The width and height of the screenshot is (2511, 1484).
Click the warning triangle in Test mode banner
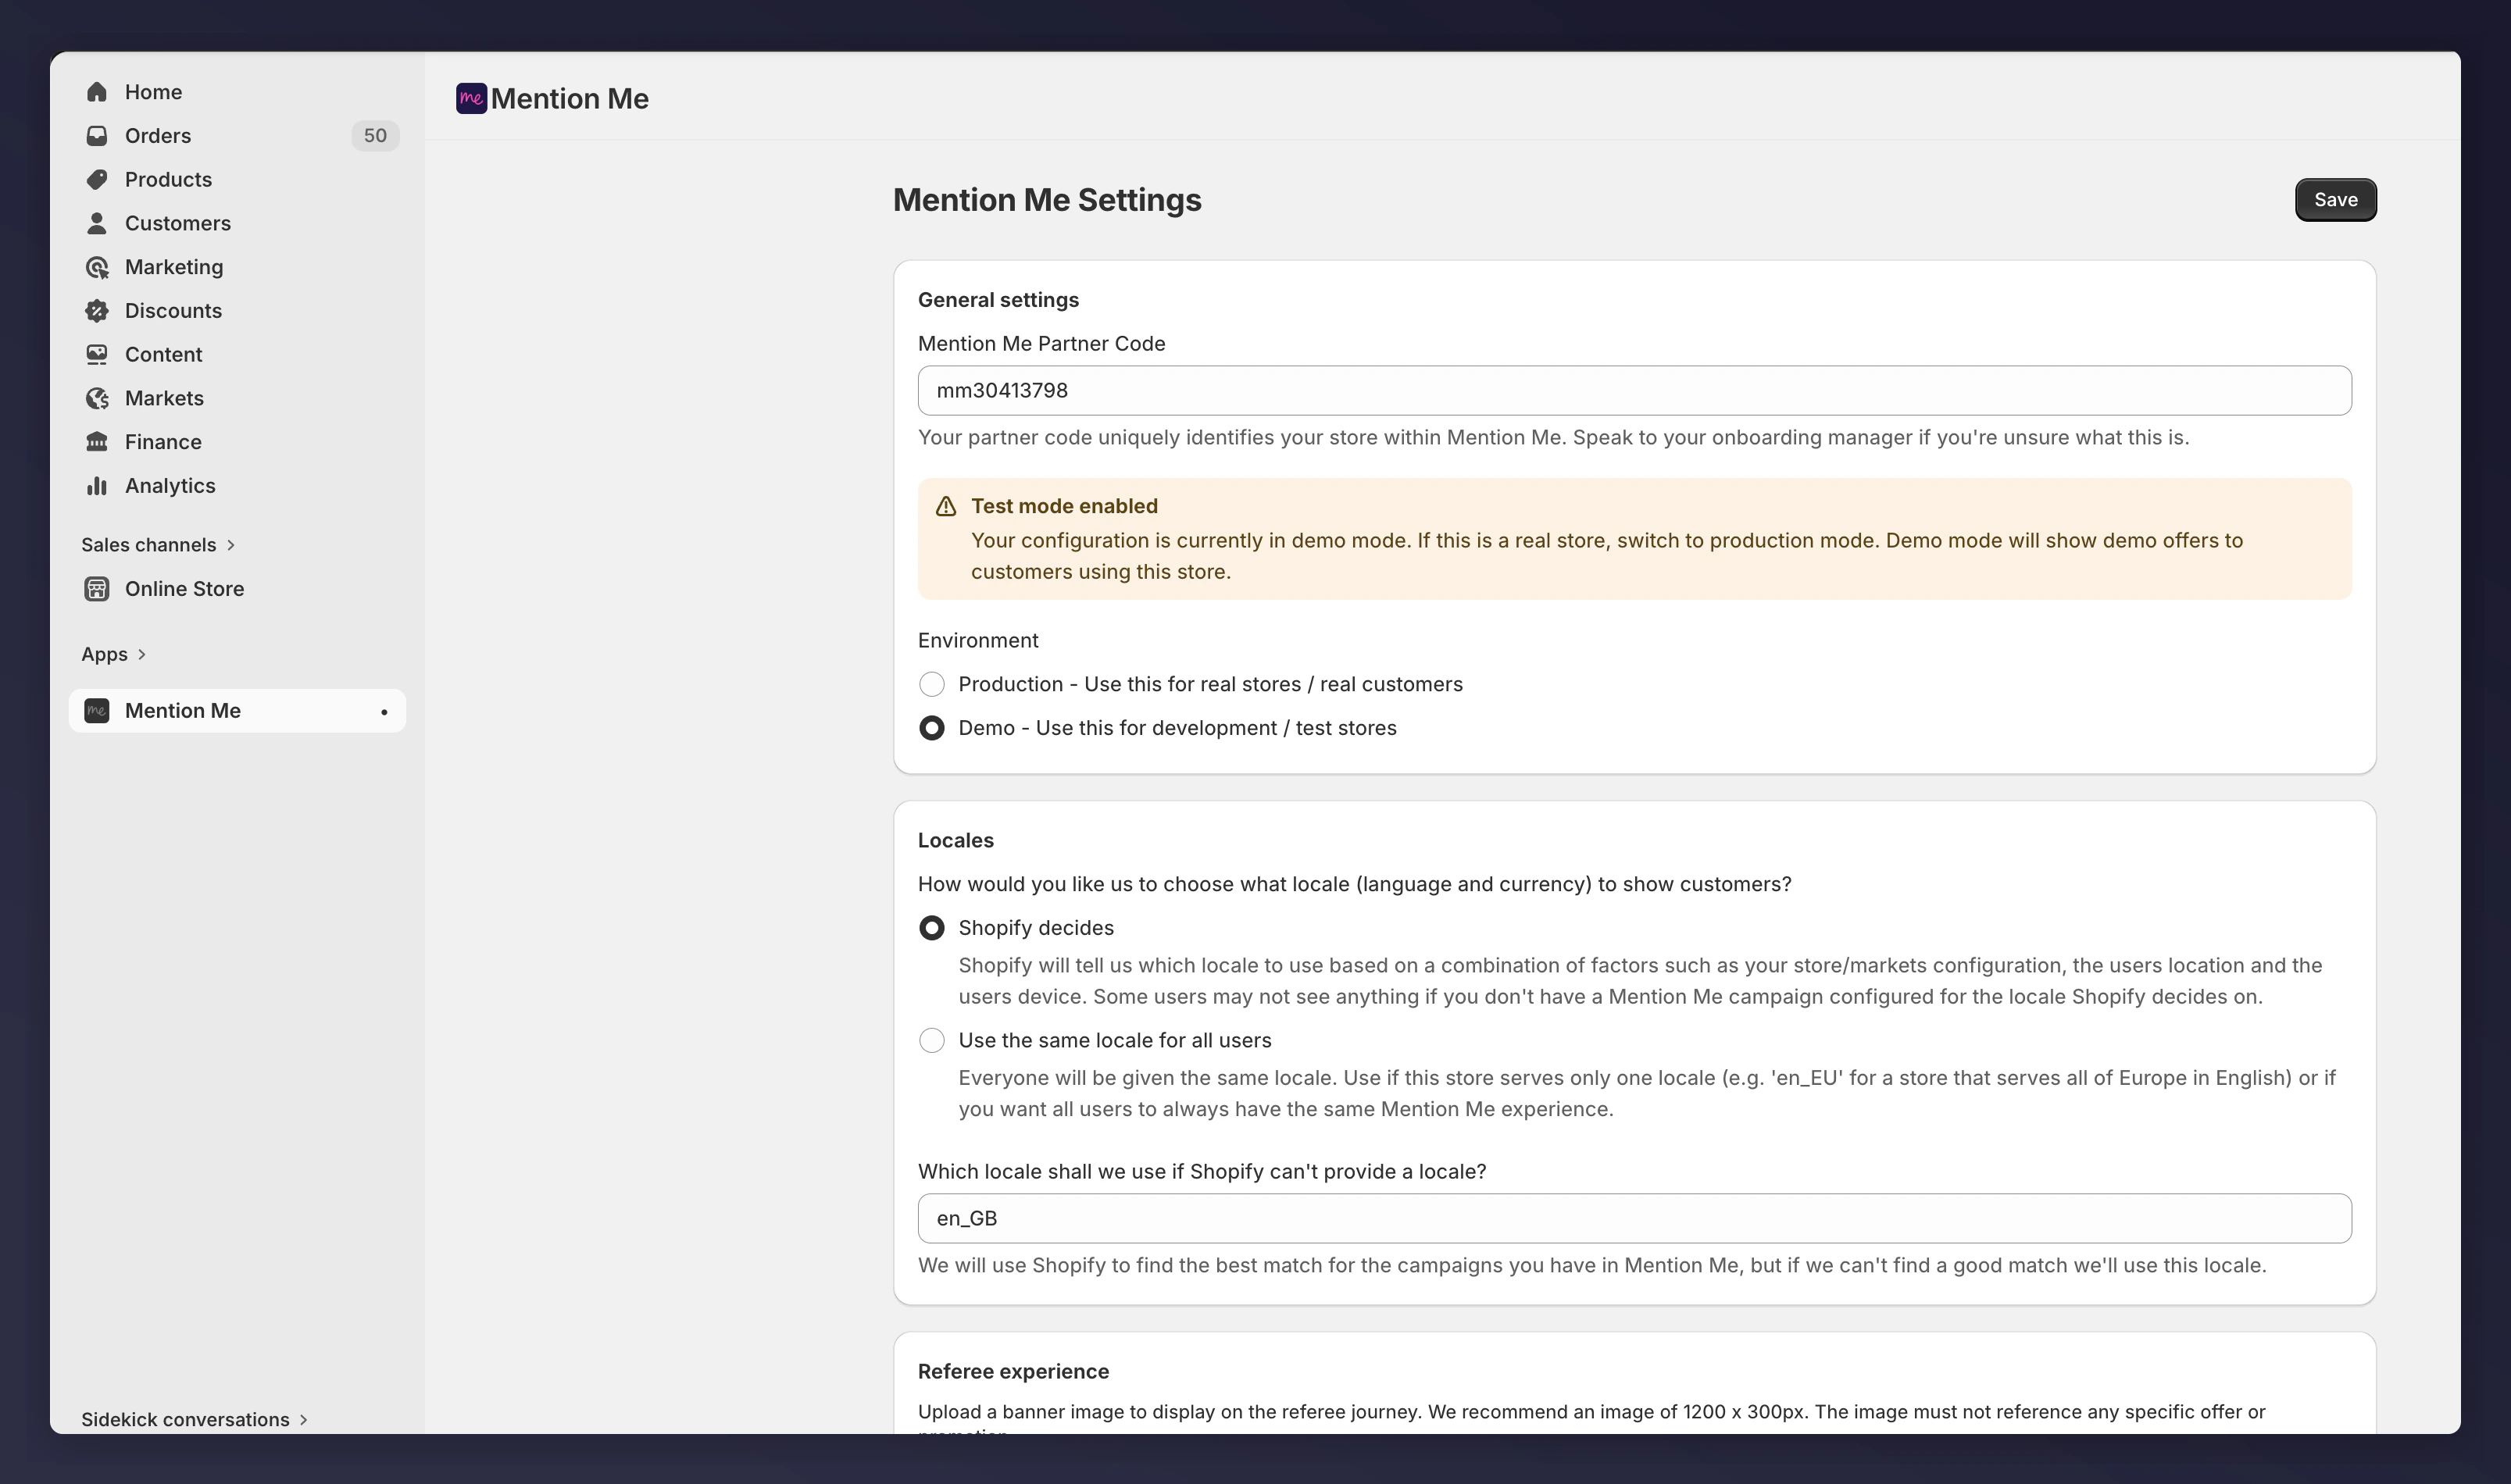[945, 507]
